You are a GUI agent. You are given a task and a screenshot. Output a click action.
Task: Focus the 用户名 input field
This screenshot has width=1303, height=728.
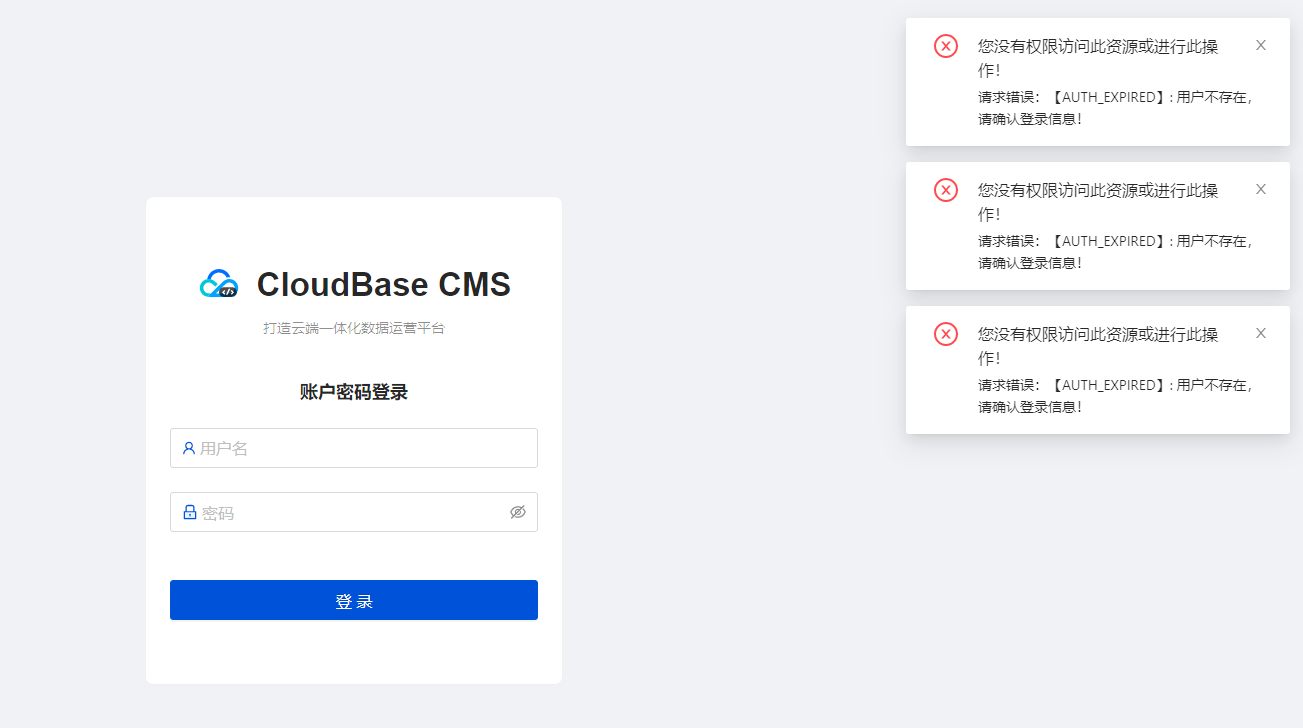point(354,448)
